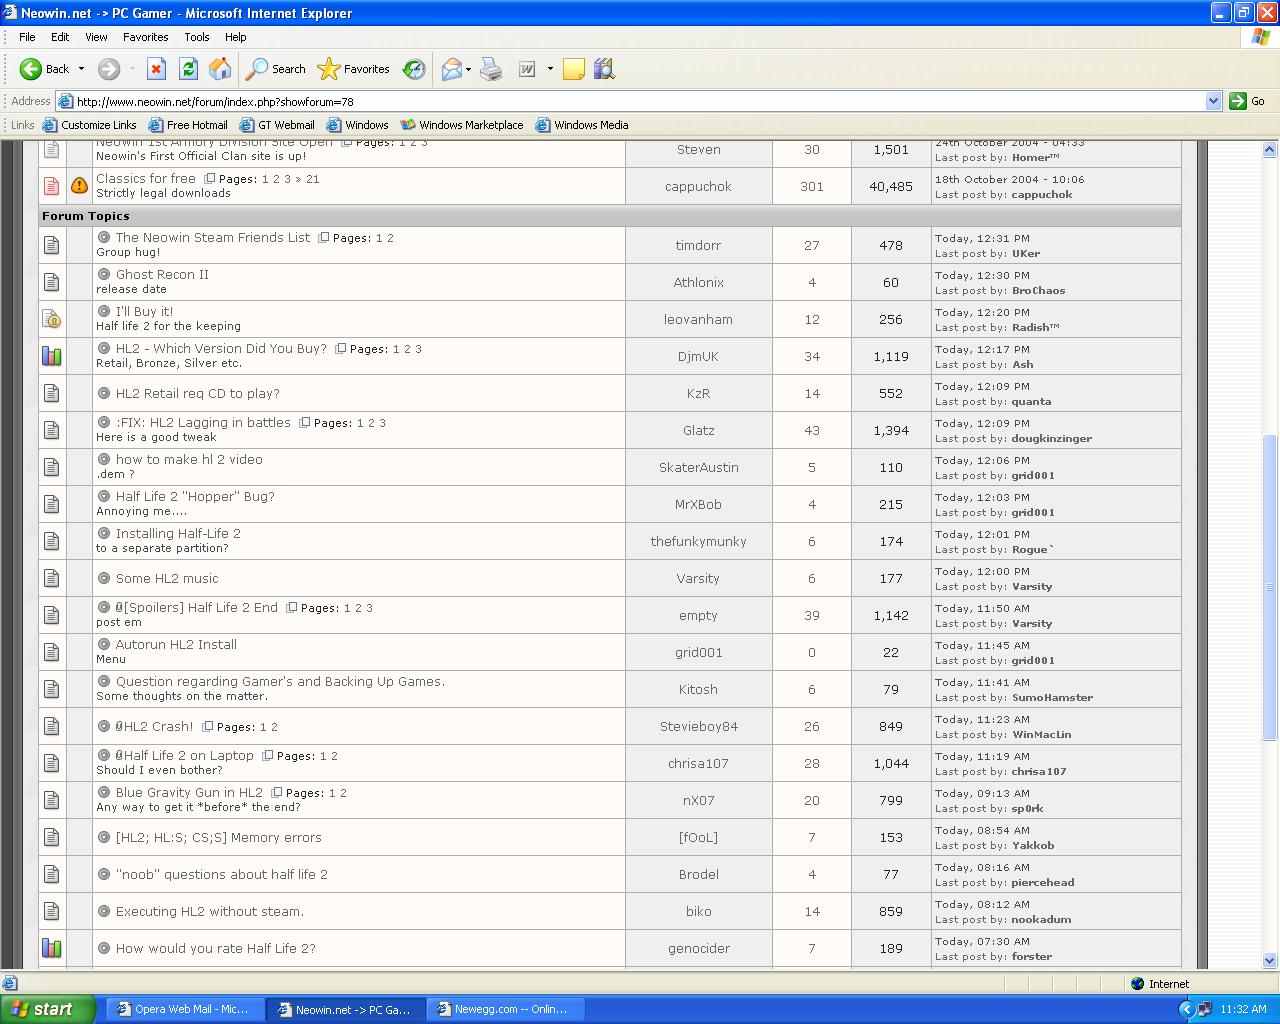Image resolution: width=1280 pixels, height=1024 pixels.
Task: Refresh the page with the Refresh icon
Action: [x=188, y=69]
